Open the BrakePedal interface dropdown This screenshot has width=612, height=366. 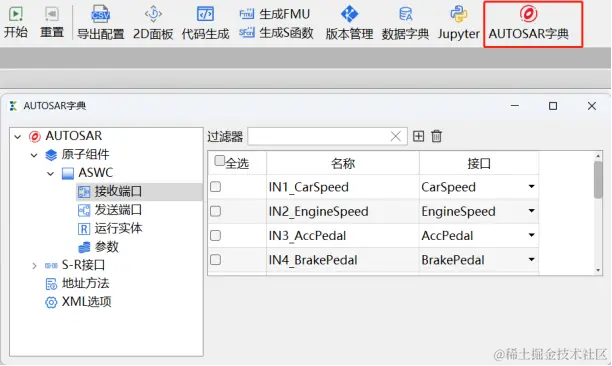[x=531, y=259]
